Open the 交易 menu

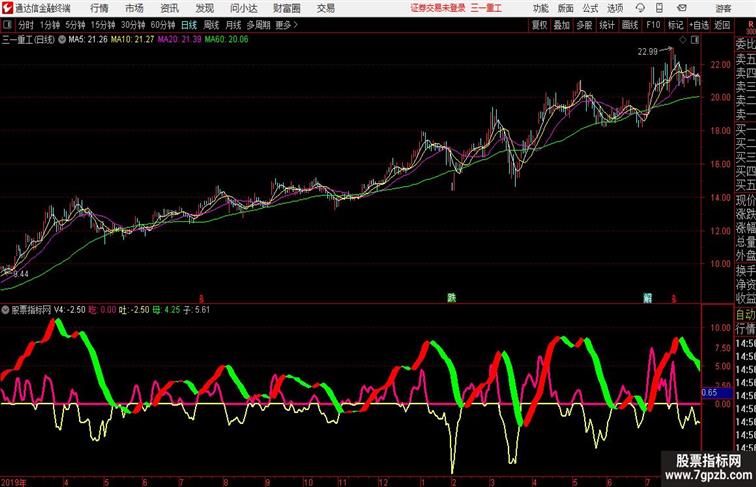[325, 8]
